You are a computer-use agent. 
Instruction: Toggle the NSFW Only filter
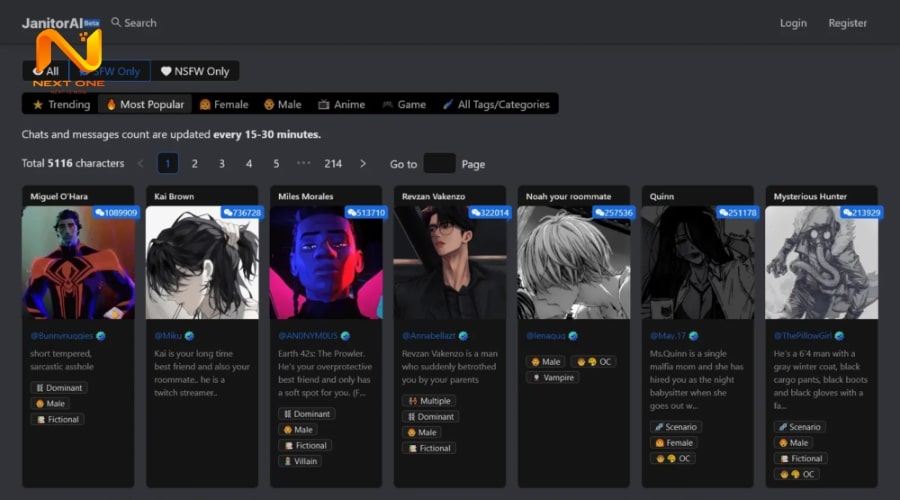tap(196, 71)
